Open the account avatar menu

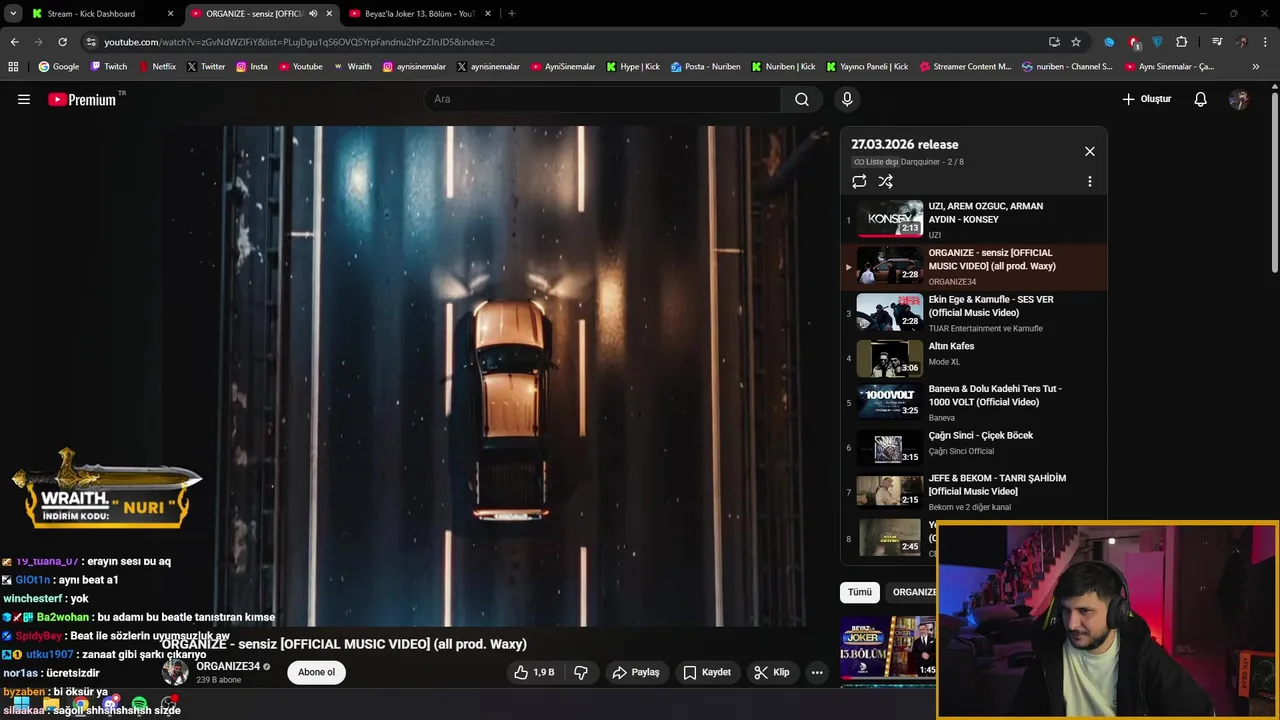pos(1239,99)
